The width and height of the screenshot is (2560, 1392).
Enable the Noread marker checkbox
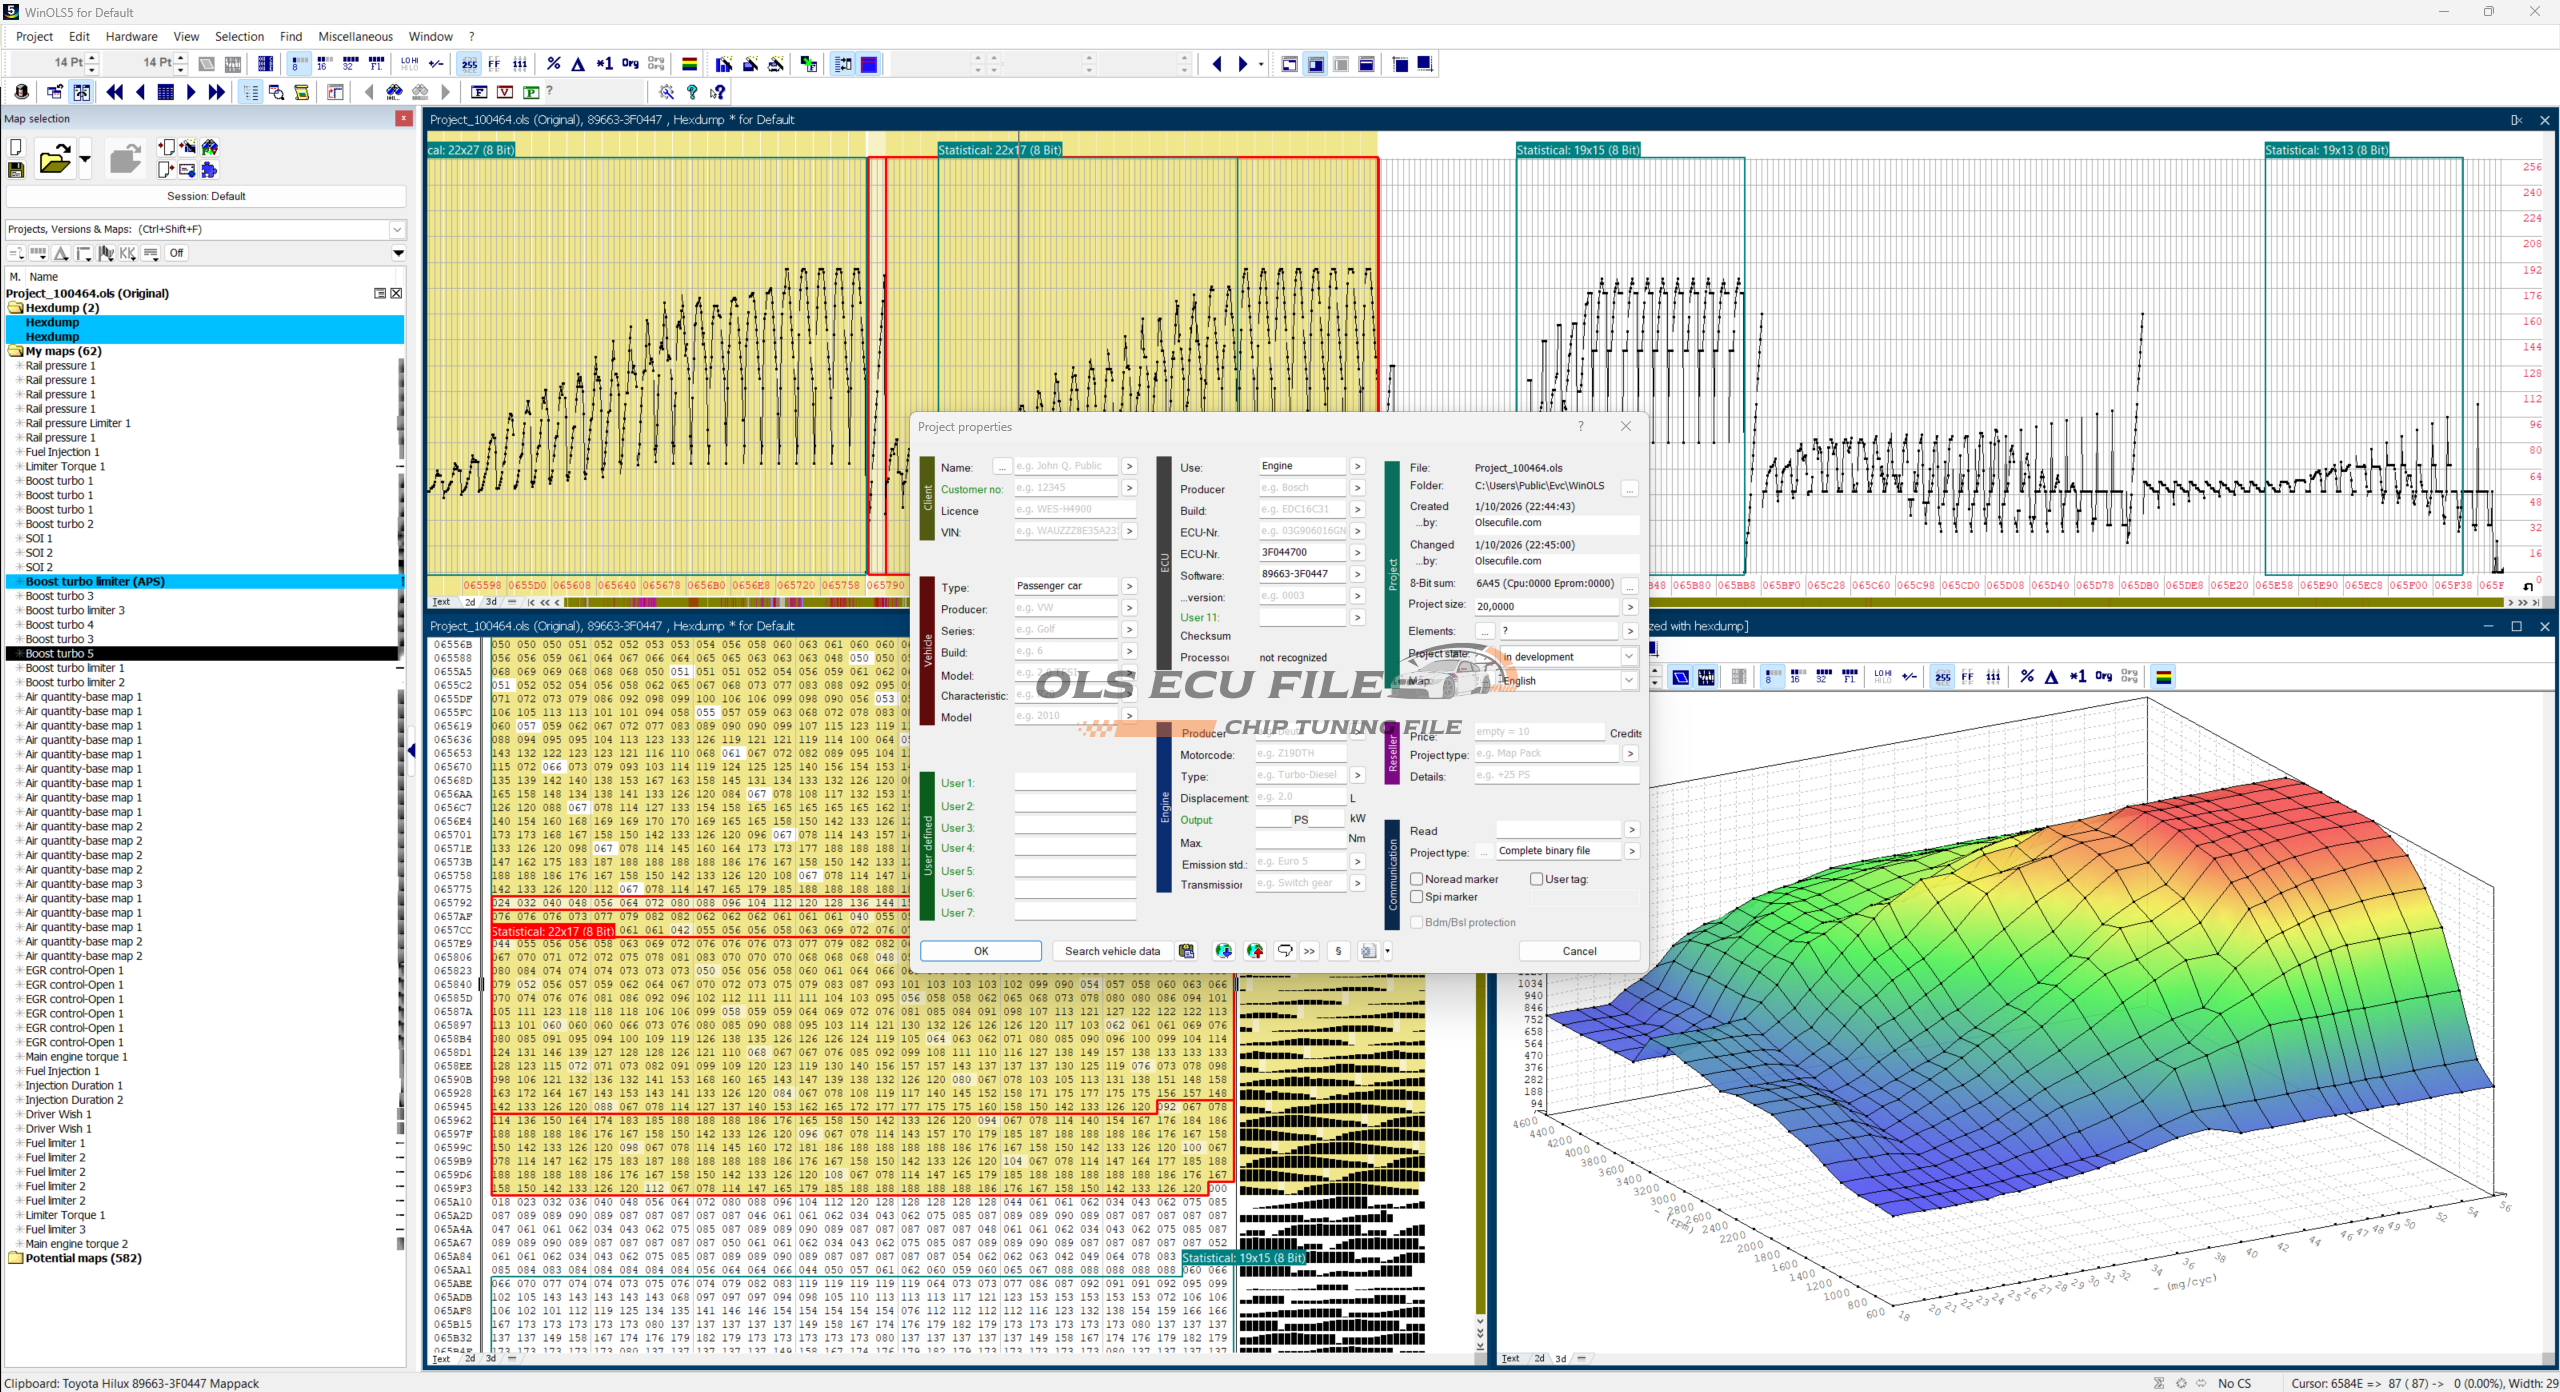pos(1417,879)
